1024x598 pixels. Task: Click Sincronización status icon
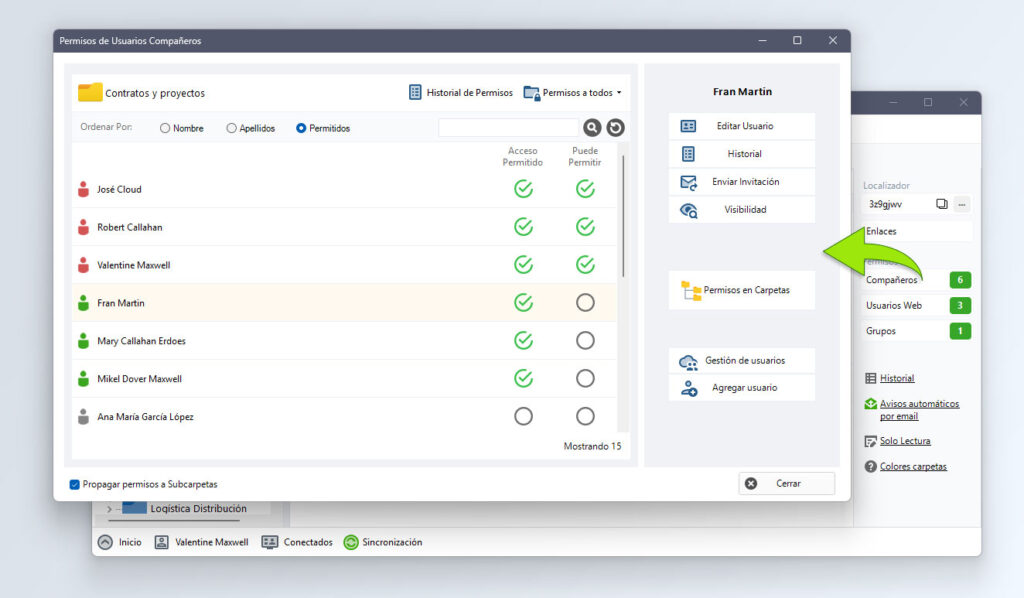(351, 543)
